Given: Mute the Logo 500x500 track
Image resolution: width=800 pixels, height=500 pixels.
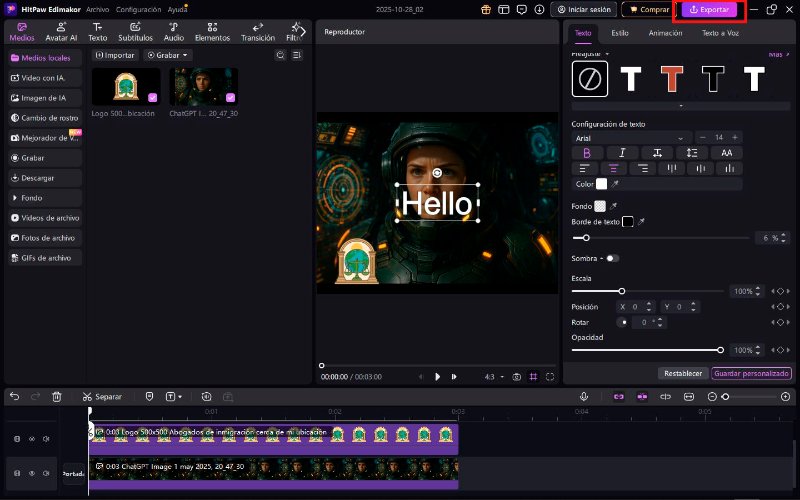Looking at the screenshot, I should pos(46,439).
